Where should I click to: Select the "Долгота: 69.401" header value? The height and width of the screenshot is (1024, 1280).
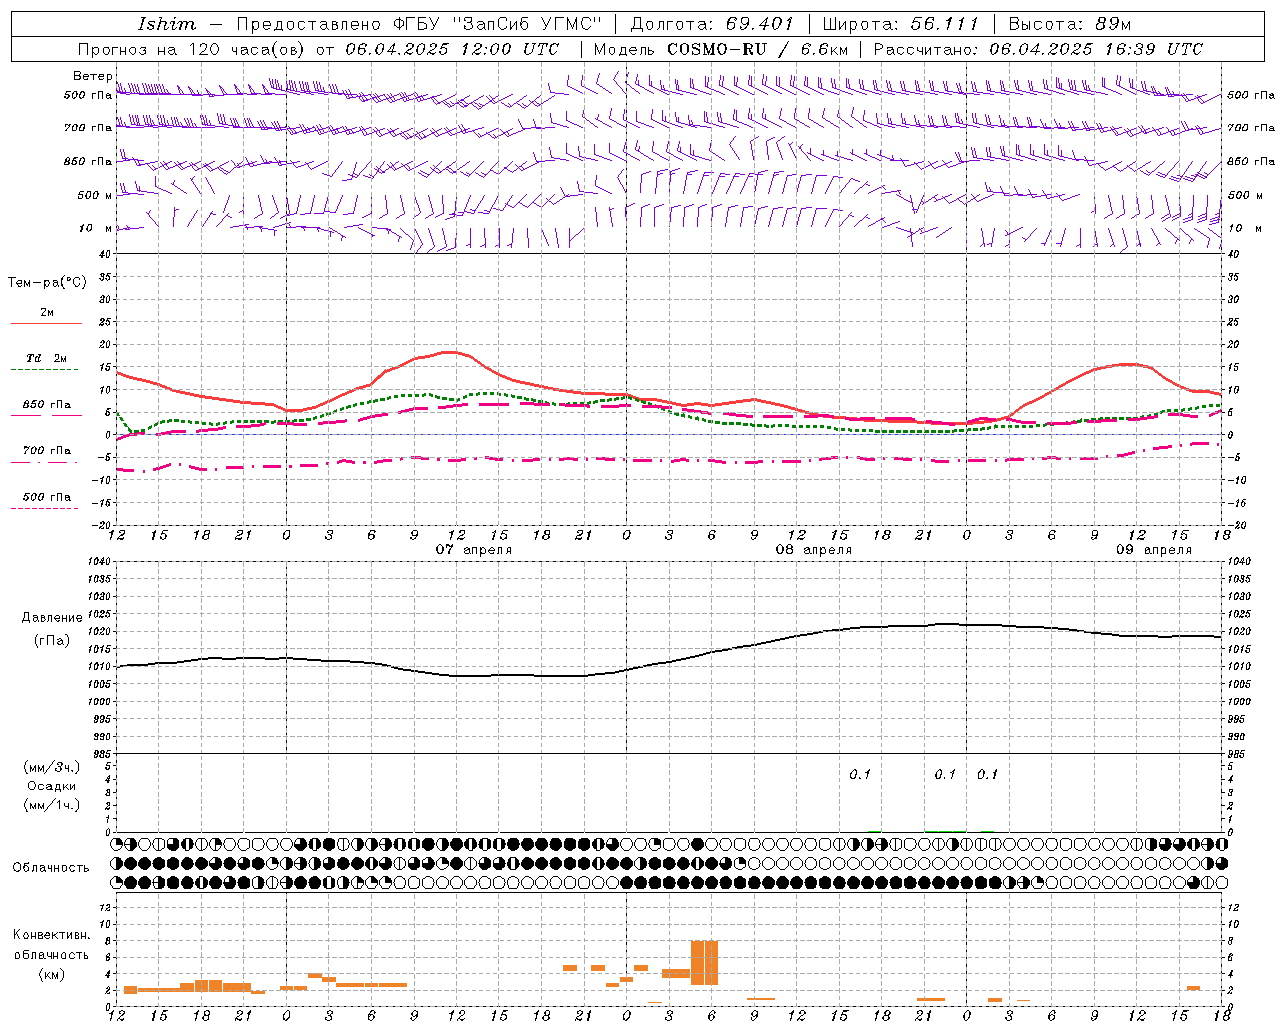[x=712, y=24]
